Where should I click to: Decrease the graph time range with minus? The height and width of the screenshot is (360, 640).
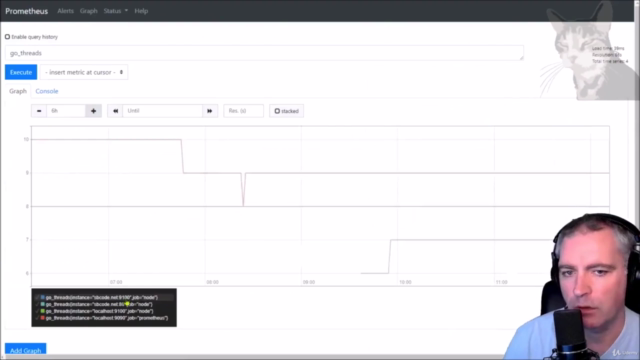point(39,111)
